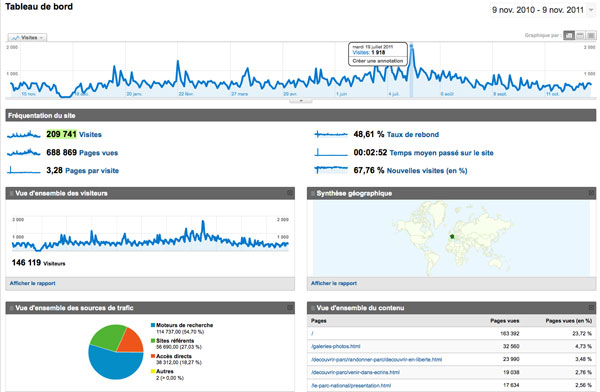Click the 163 392 page views value
The height and width of the screenshot is (392, 600).
(x=510, y=333)
